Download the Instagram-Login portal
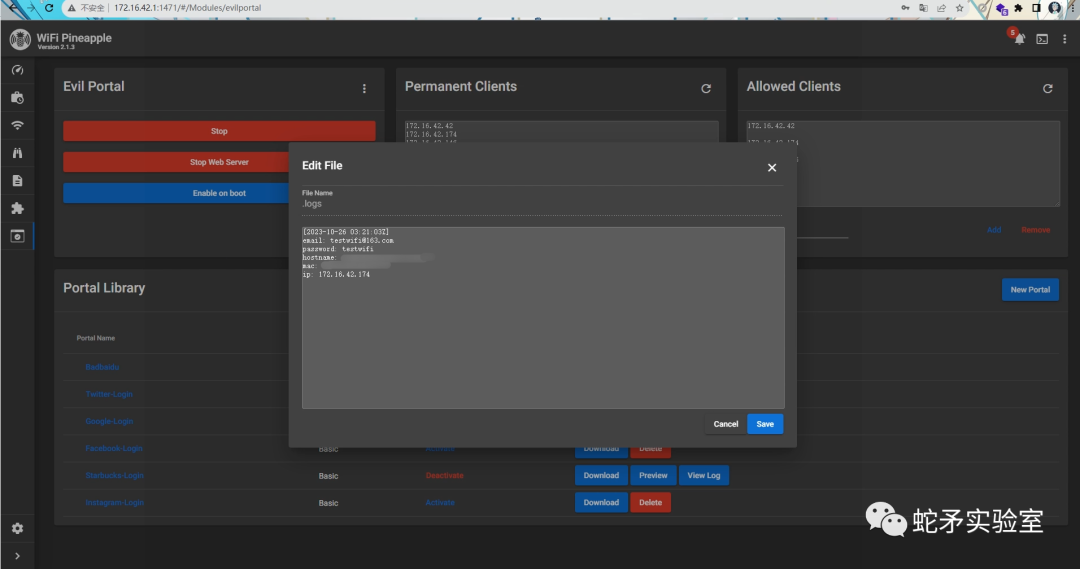Viewport: 1080px width, 569px height. pos(601,502)
